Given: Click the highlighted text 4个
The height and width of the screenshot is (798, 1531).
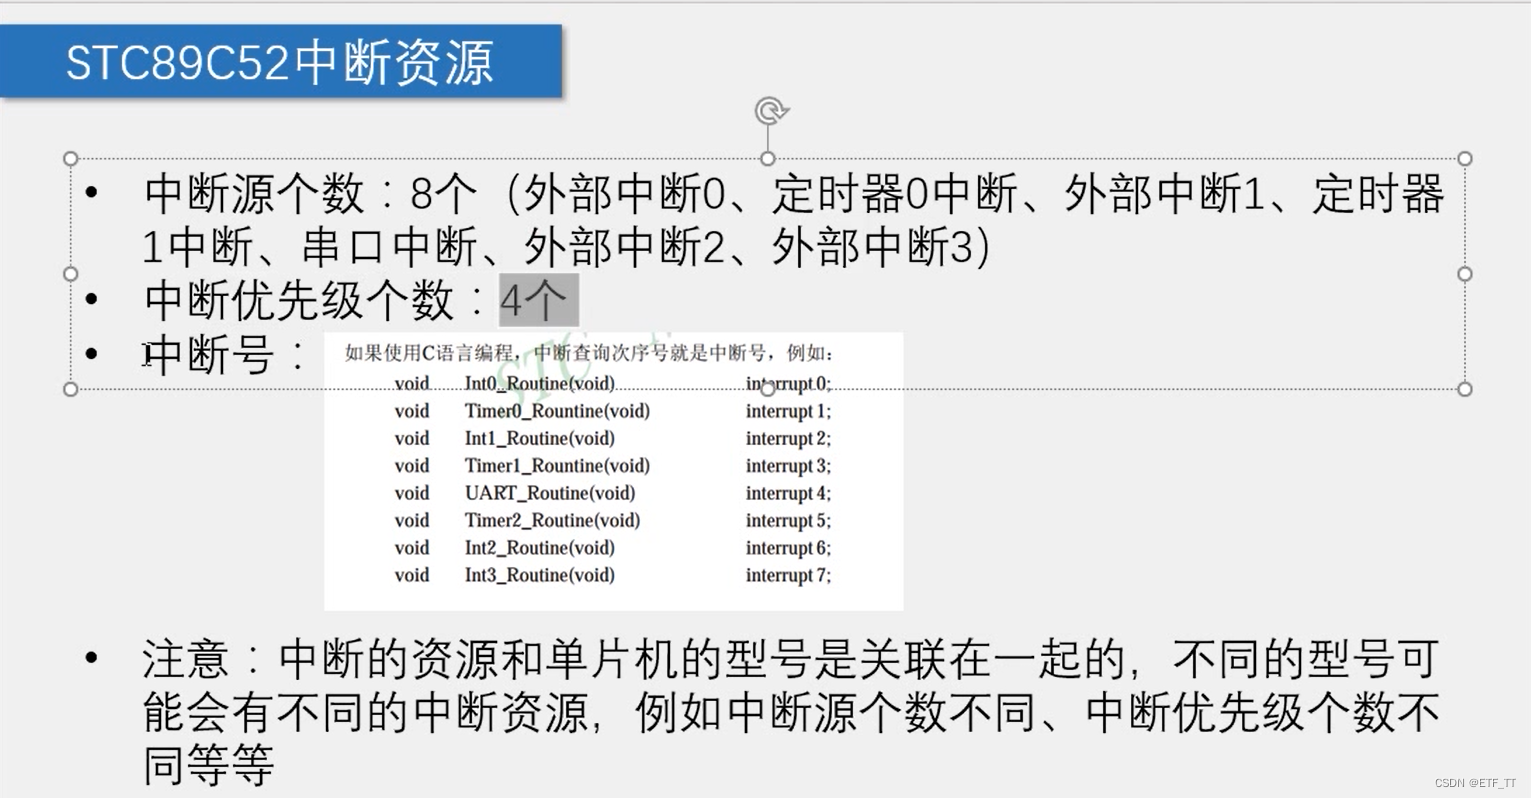Looking at the screenshot, I should tap(538, 300).
